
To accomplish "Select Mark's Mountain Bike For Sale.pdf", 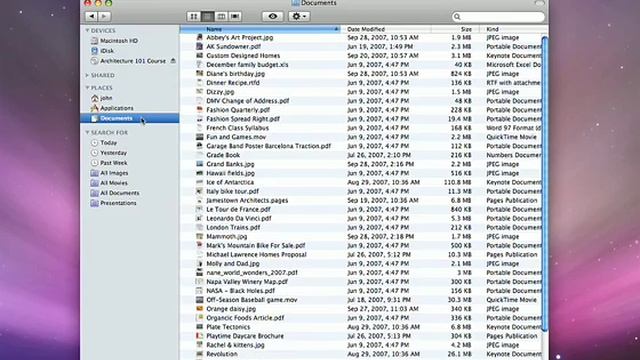I will 256,245.
